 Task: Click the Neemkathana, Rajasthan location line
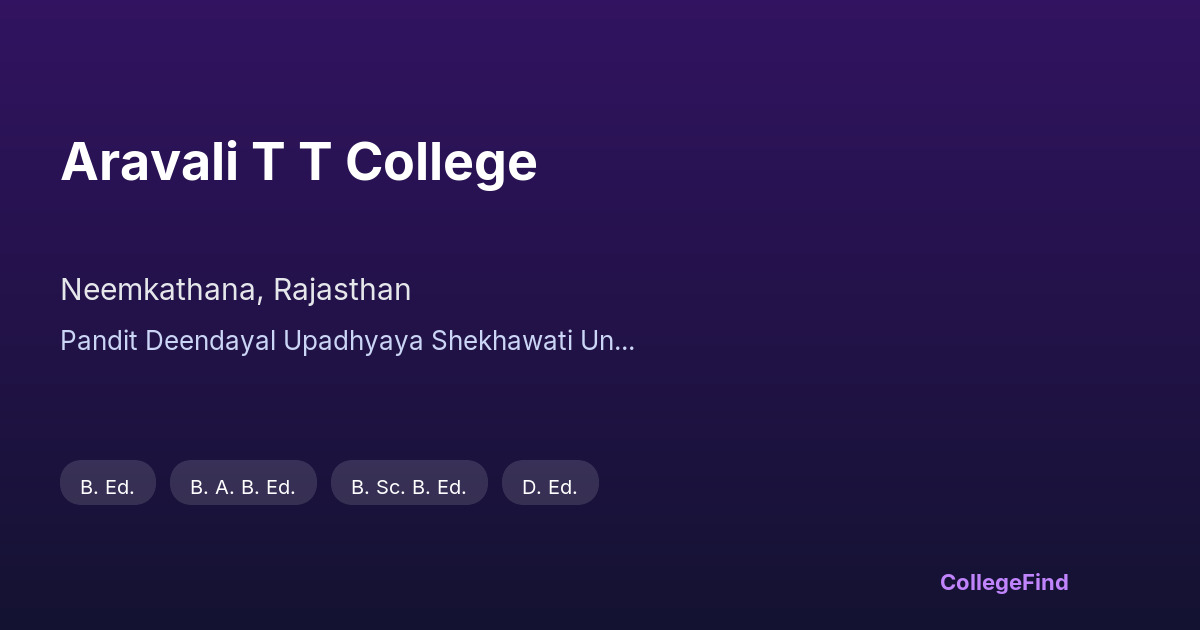(235, 290)
